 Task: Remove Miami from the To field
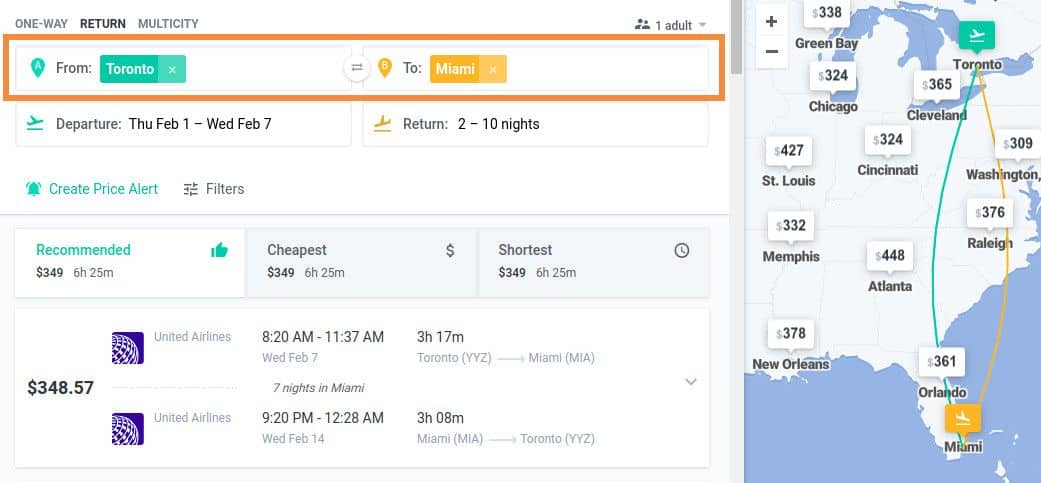coord(493,69)
